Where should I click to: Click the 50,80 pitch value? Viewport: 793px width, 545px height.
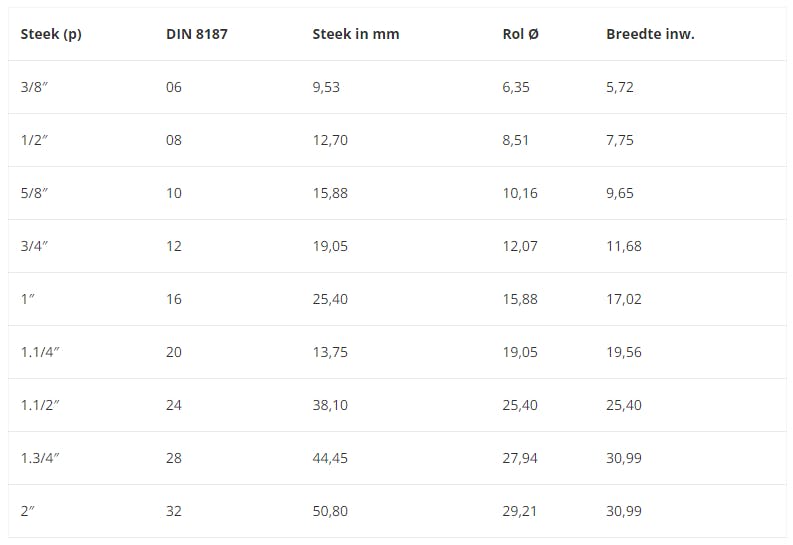(x=330, y=511)
